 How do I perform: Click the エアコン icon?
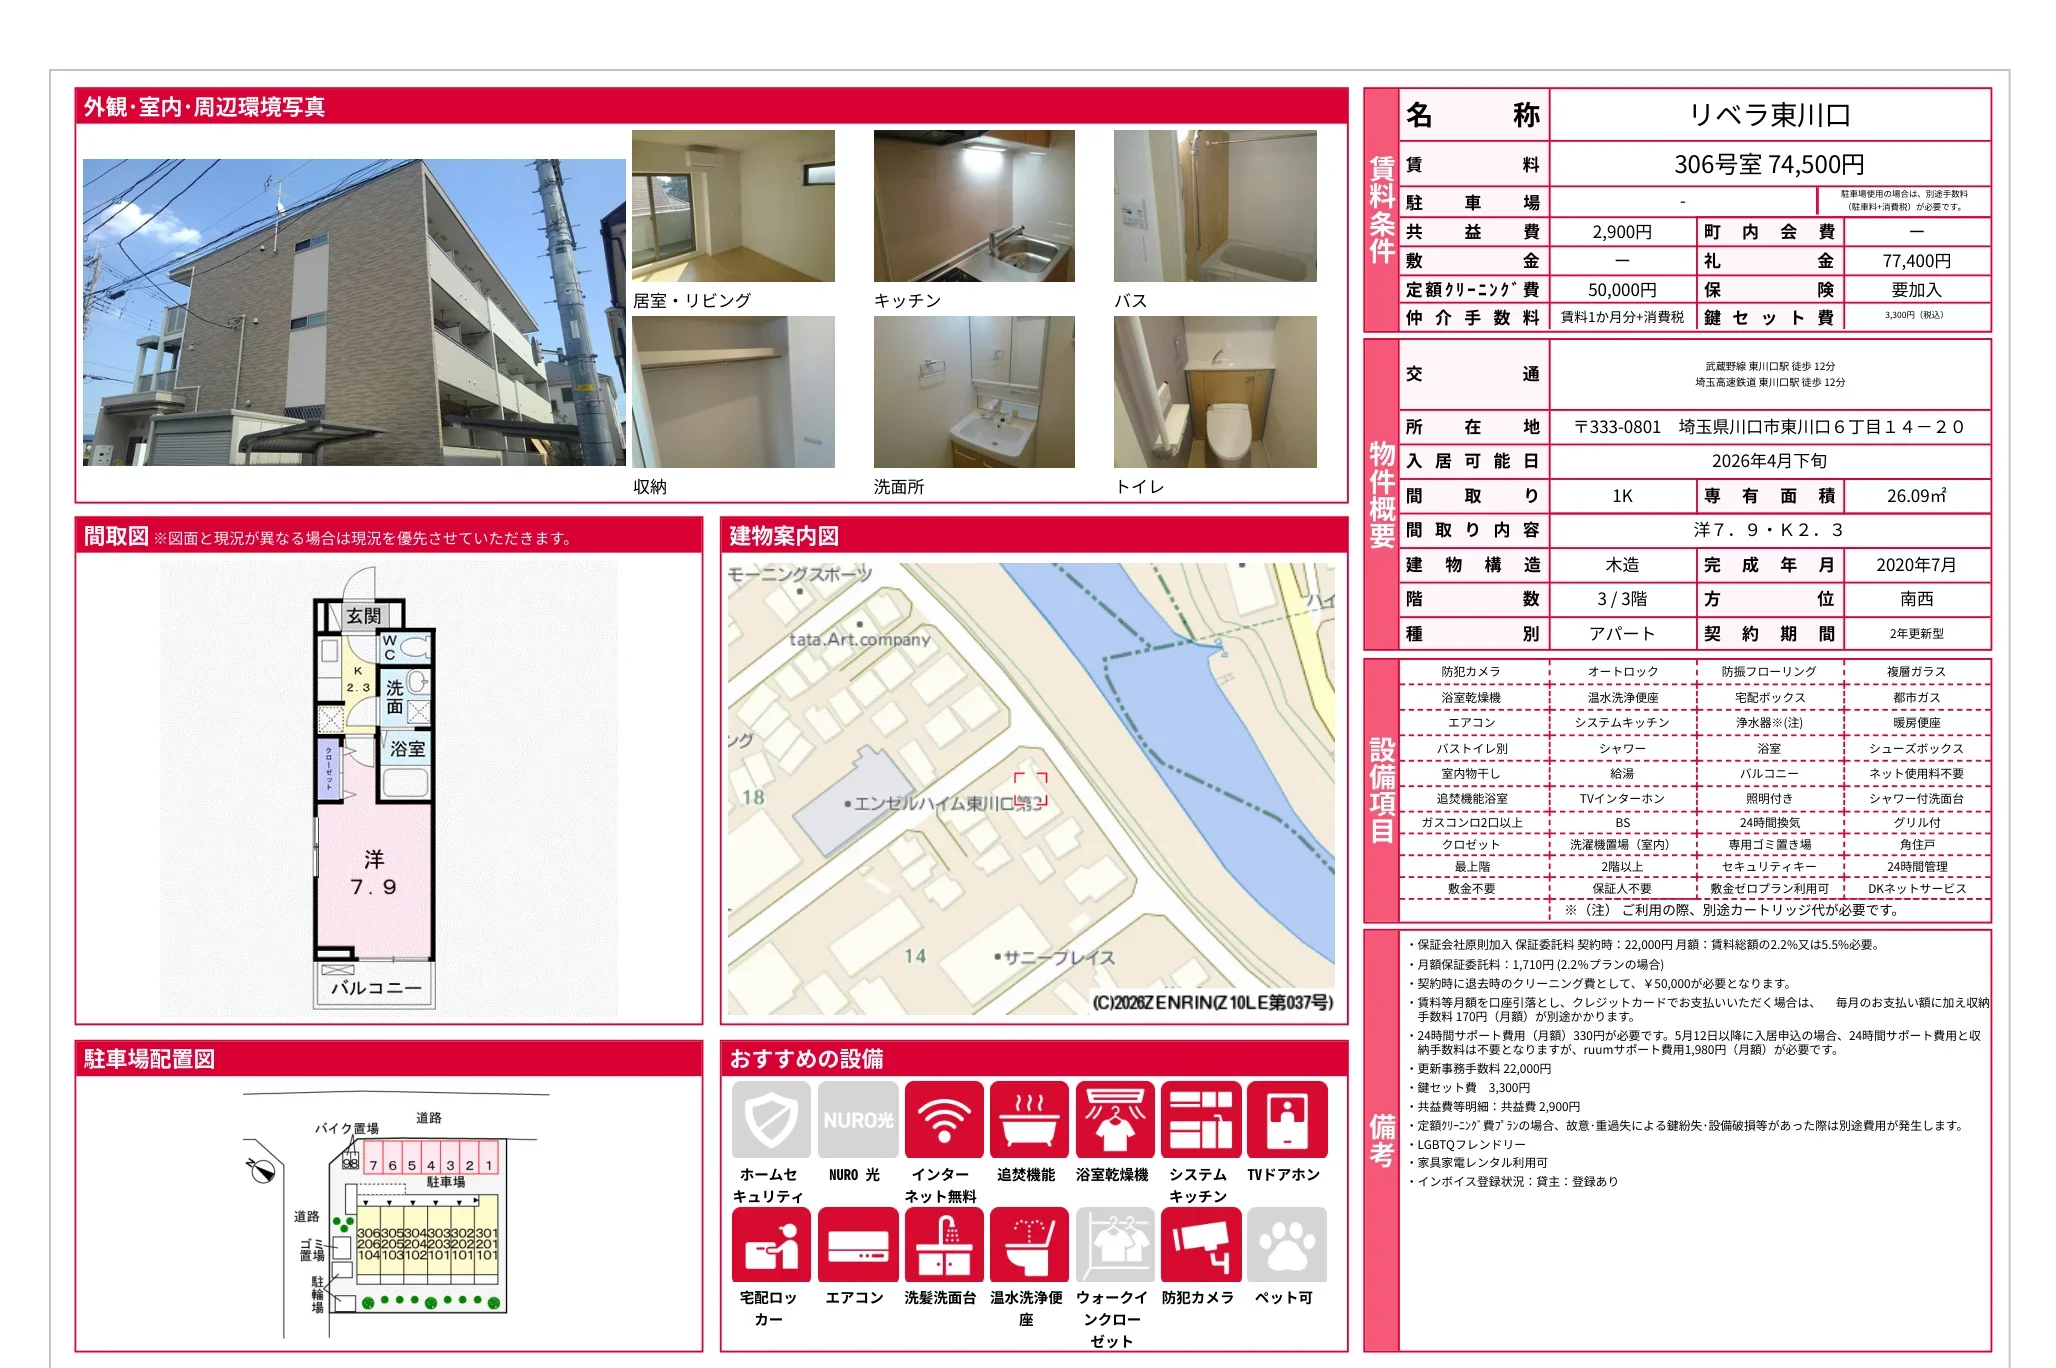click(856, 1244)
